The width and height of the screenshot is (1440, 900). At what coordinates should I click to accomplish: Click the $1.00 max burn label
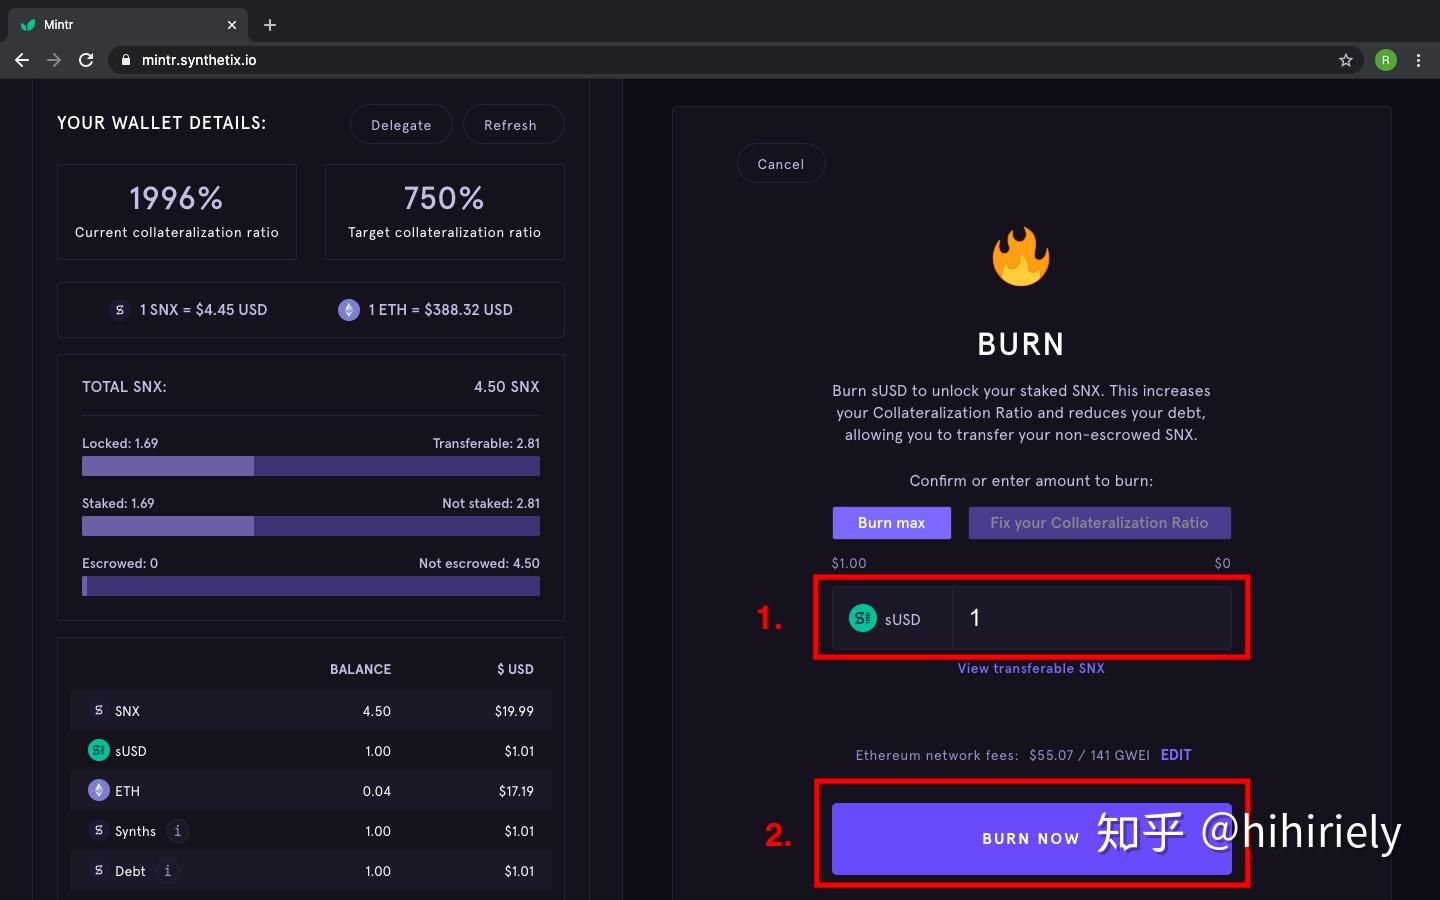(x=849, y=563)
